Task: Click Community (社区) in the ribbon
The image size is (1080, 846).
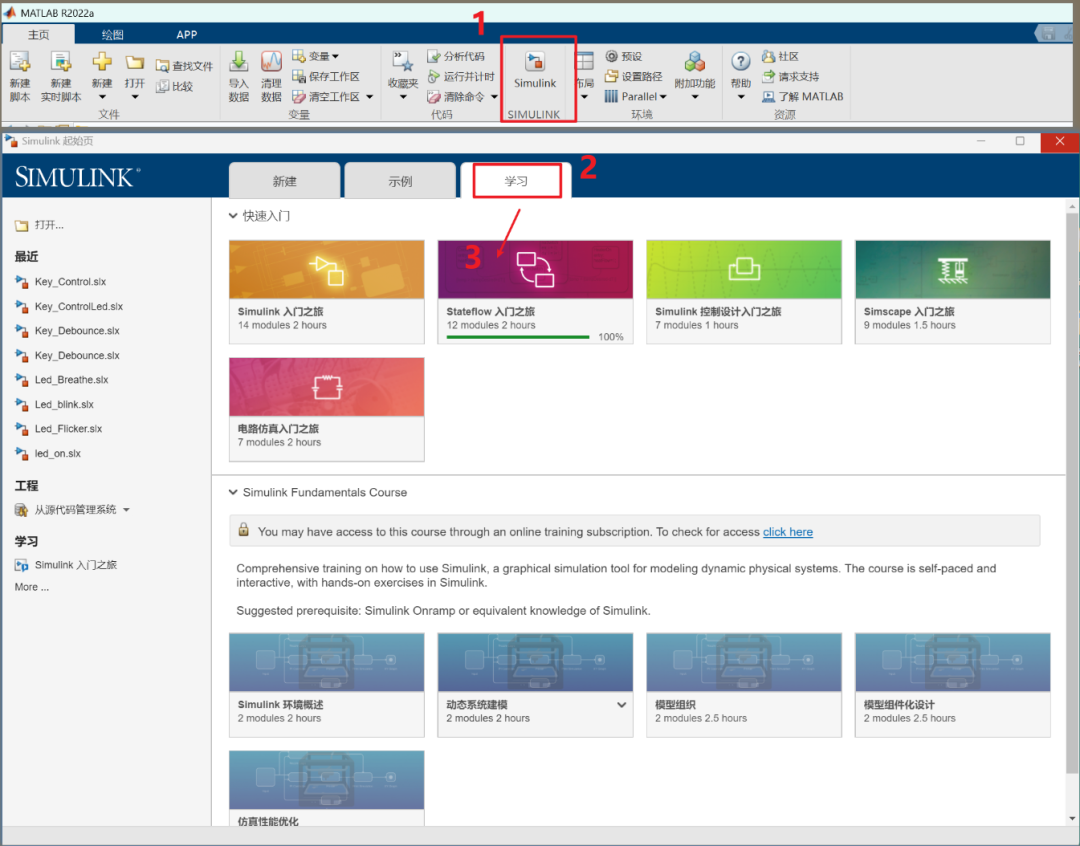Action: click(x=780, y=56)
